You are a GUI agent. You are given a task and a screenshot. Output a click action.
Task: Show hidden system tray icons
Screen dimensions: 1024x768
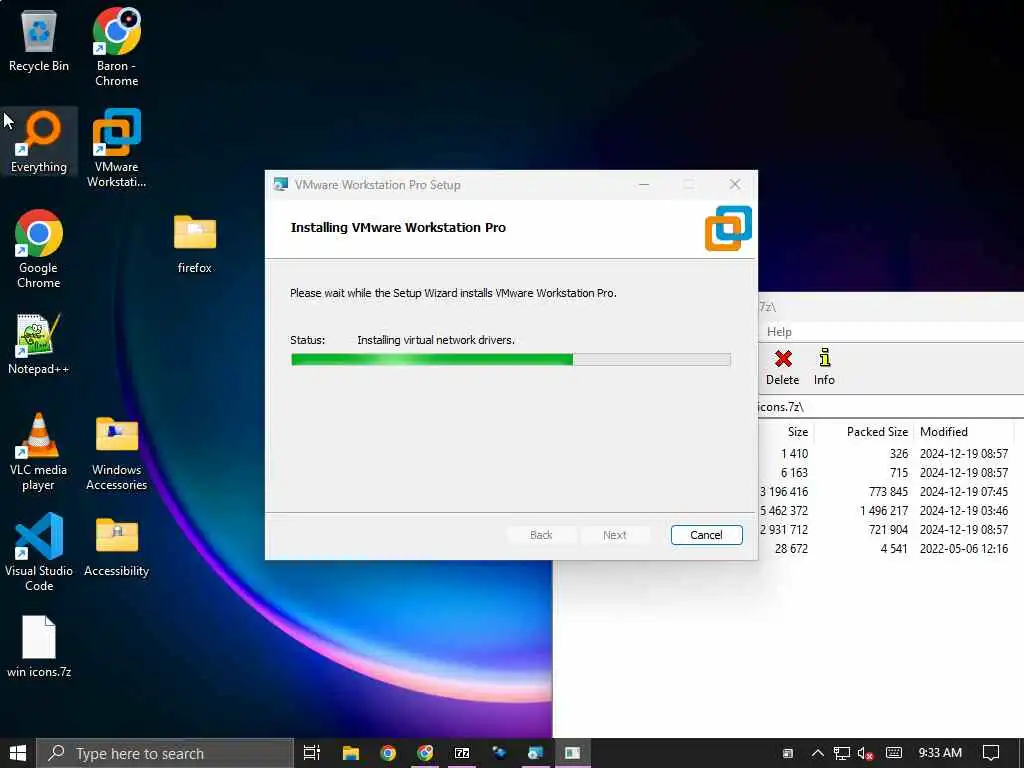point(817,753)
